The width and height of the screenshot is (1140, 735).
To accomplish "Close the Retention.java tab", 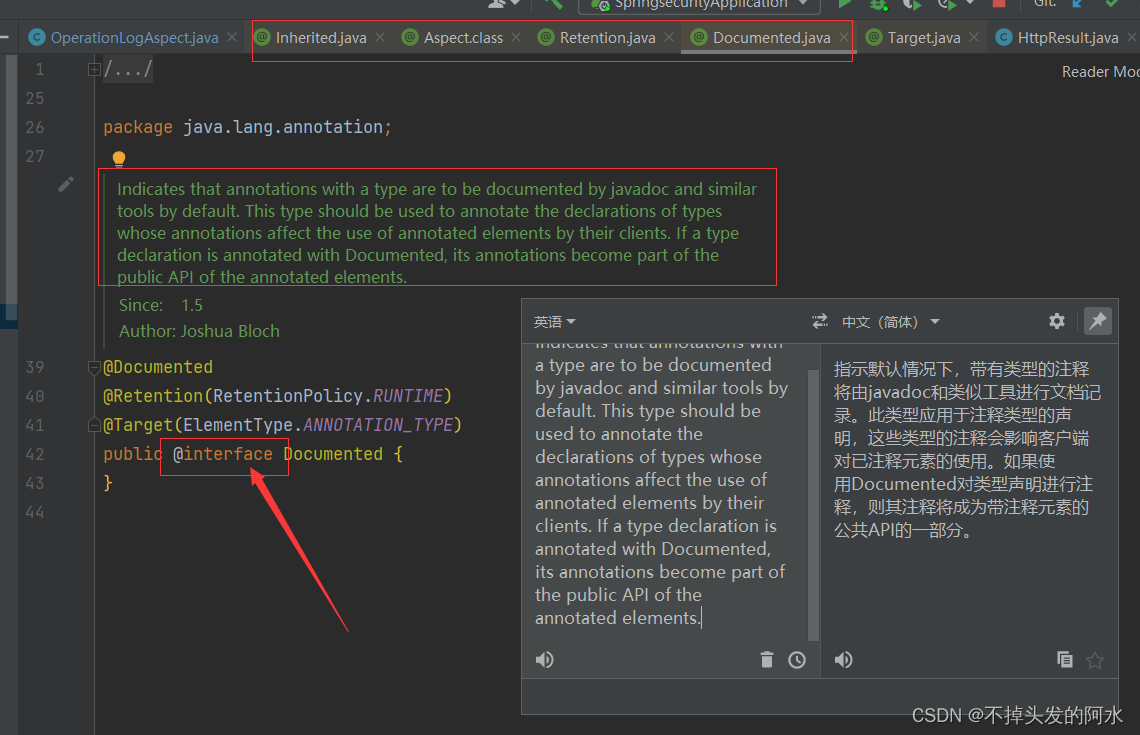I will [669, 37].
